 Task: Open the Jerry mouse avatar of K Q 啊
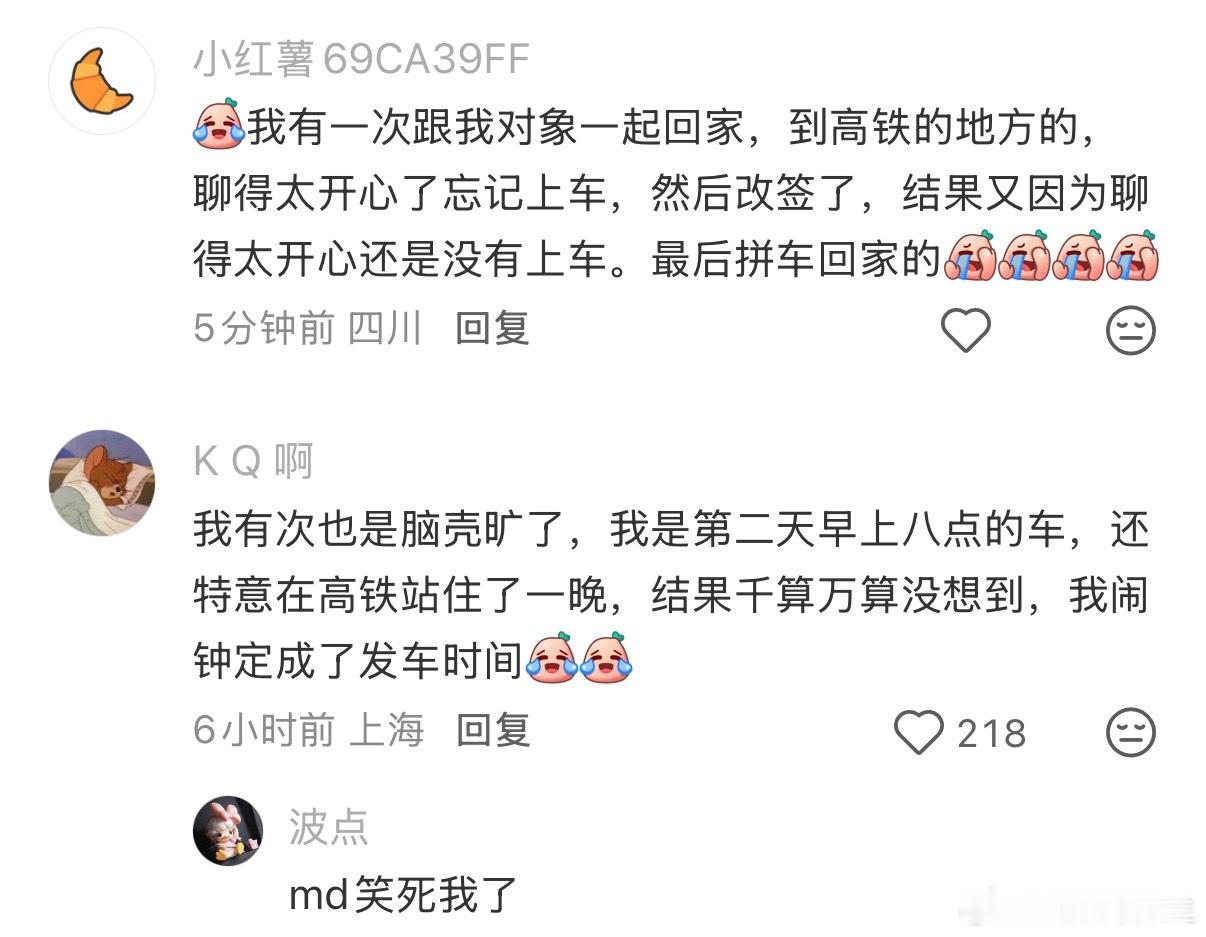(x=102, y=483)
